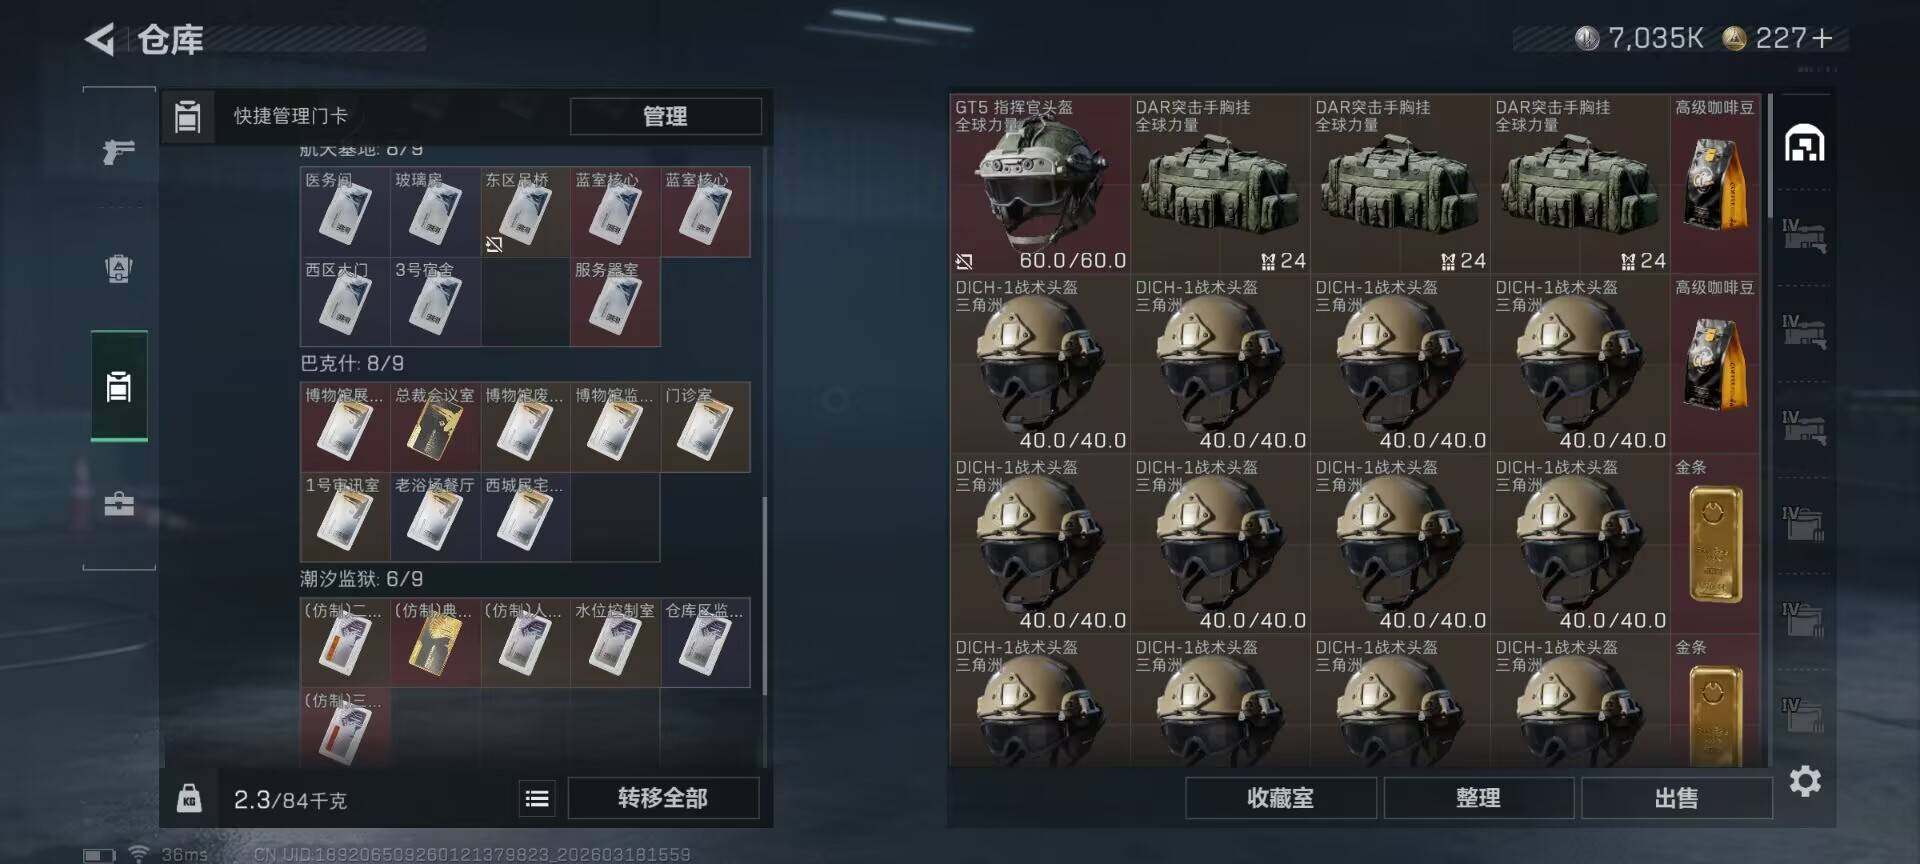Open the briefcase sidebar tab
Image resolution: width=1920 pixels, height=864 pixels.
pos(119,503)
